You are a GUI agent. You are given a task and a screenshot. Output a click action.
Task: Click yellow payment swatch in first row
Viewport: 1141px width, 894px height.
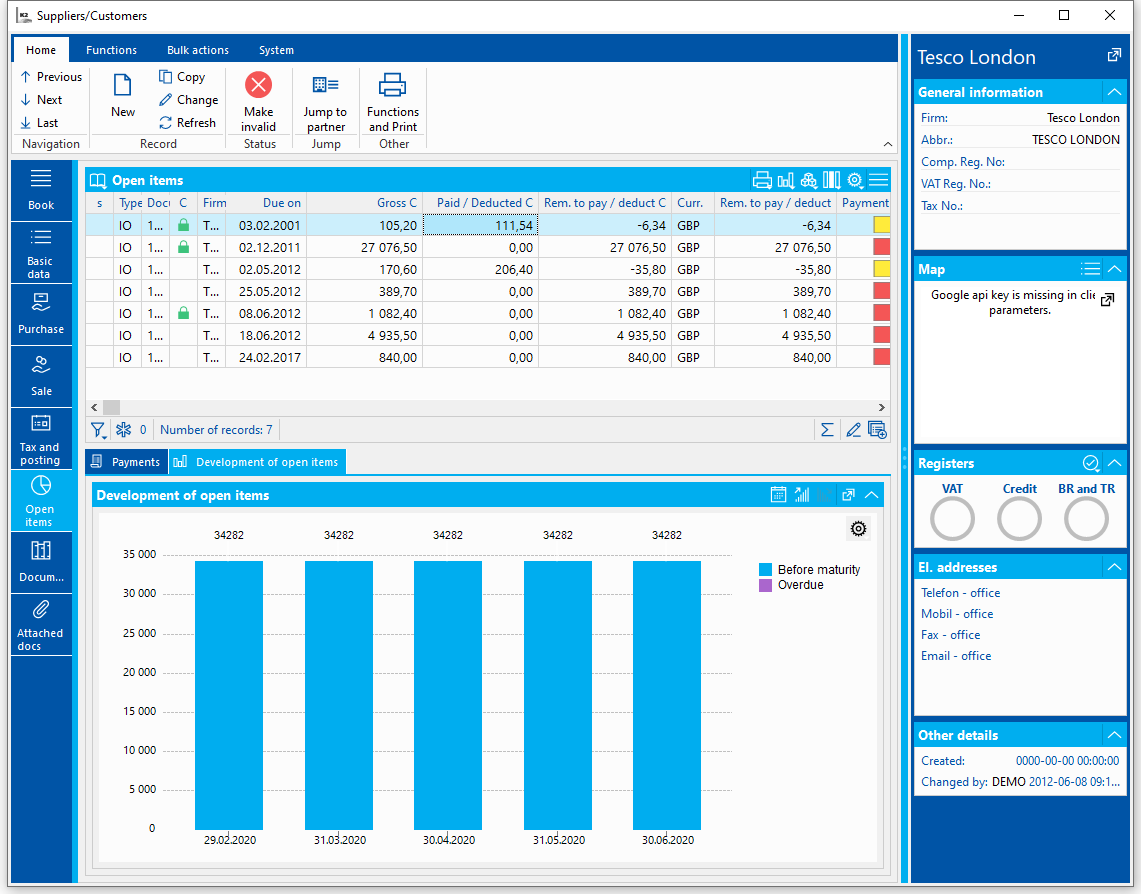click(881, 225)
